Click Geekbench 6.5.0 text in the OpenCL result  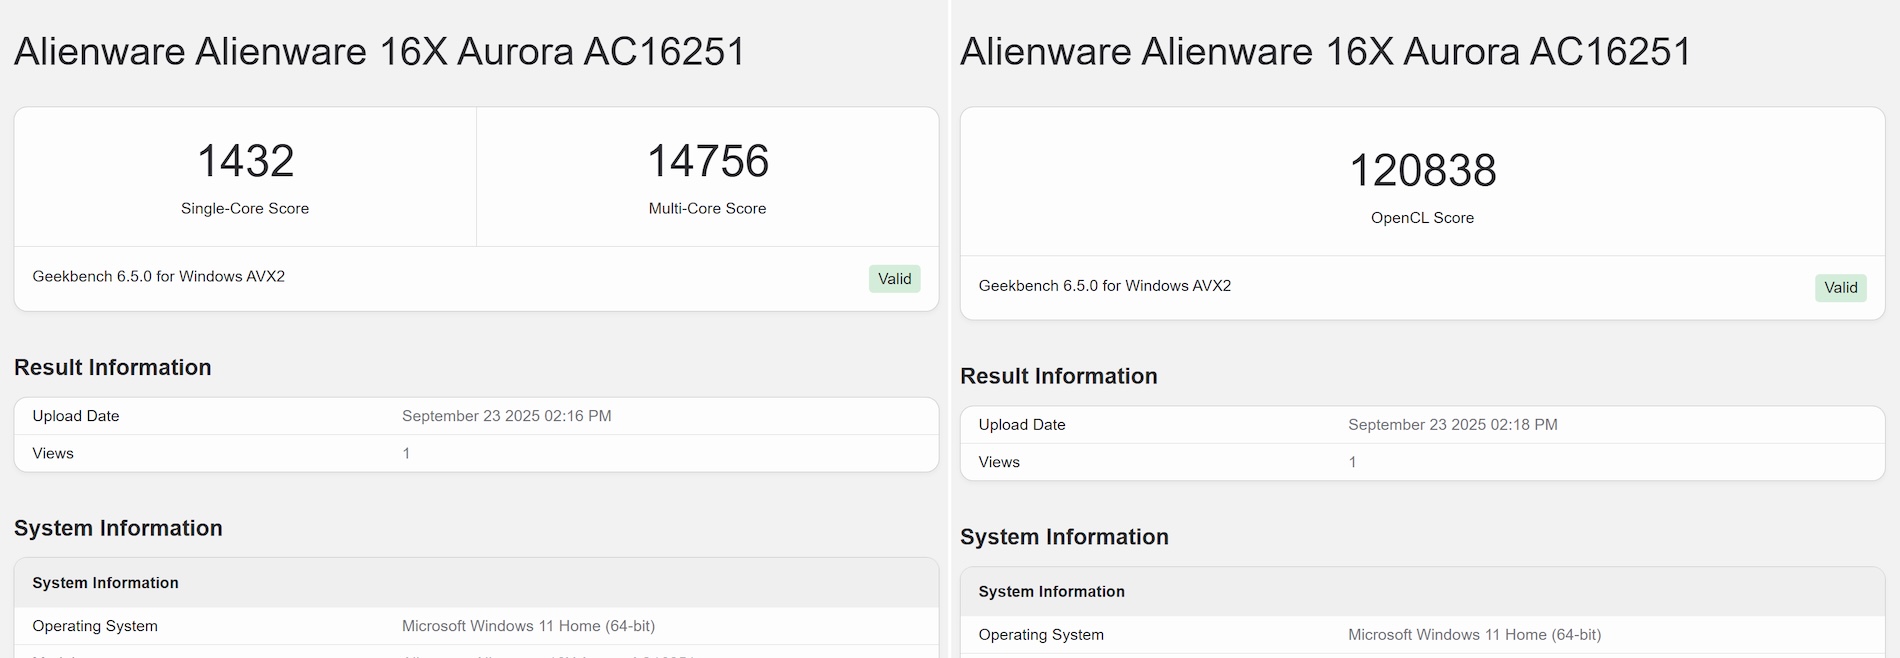1104,285
